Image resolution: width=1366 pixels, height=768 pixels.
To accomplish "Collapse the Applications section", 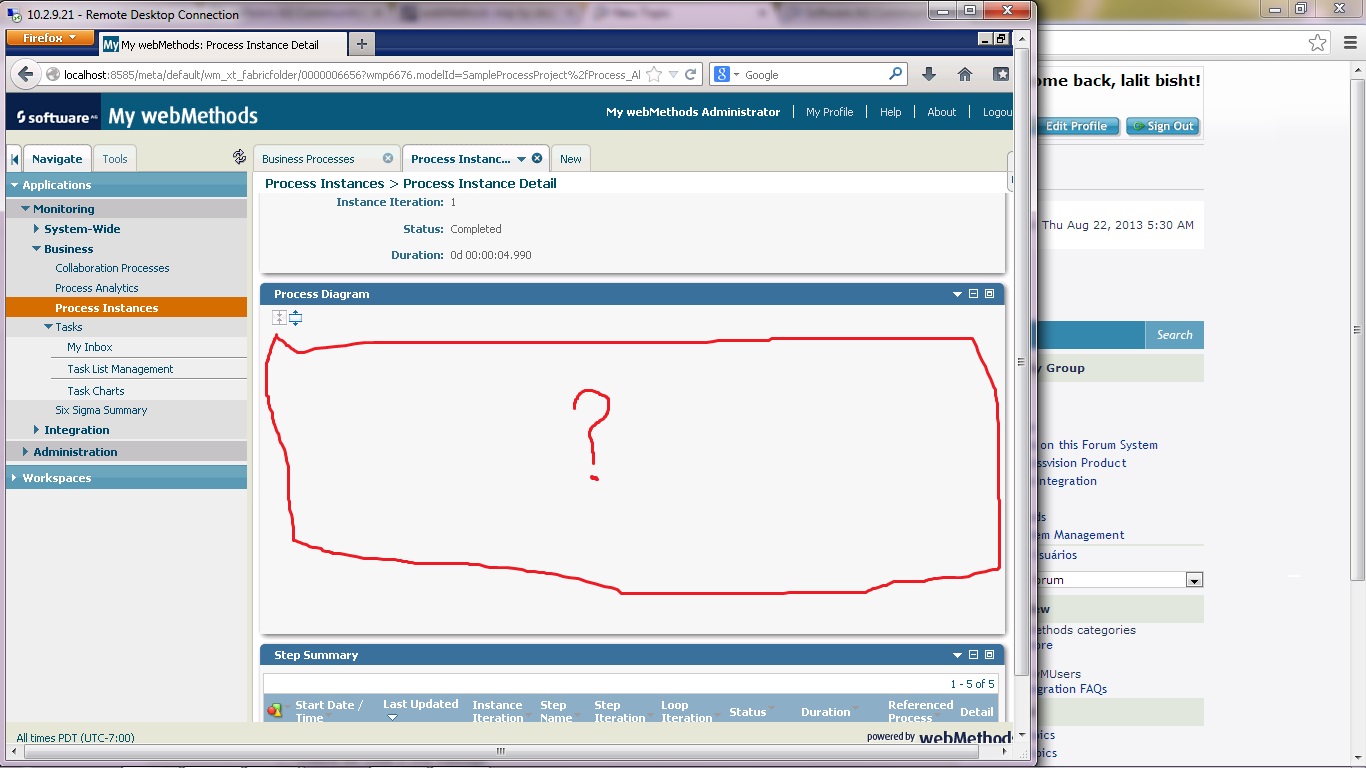I will (x=15, y=185).
